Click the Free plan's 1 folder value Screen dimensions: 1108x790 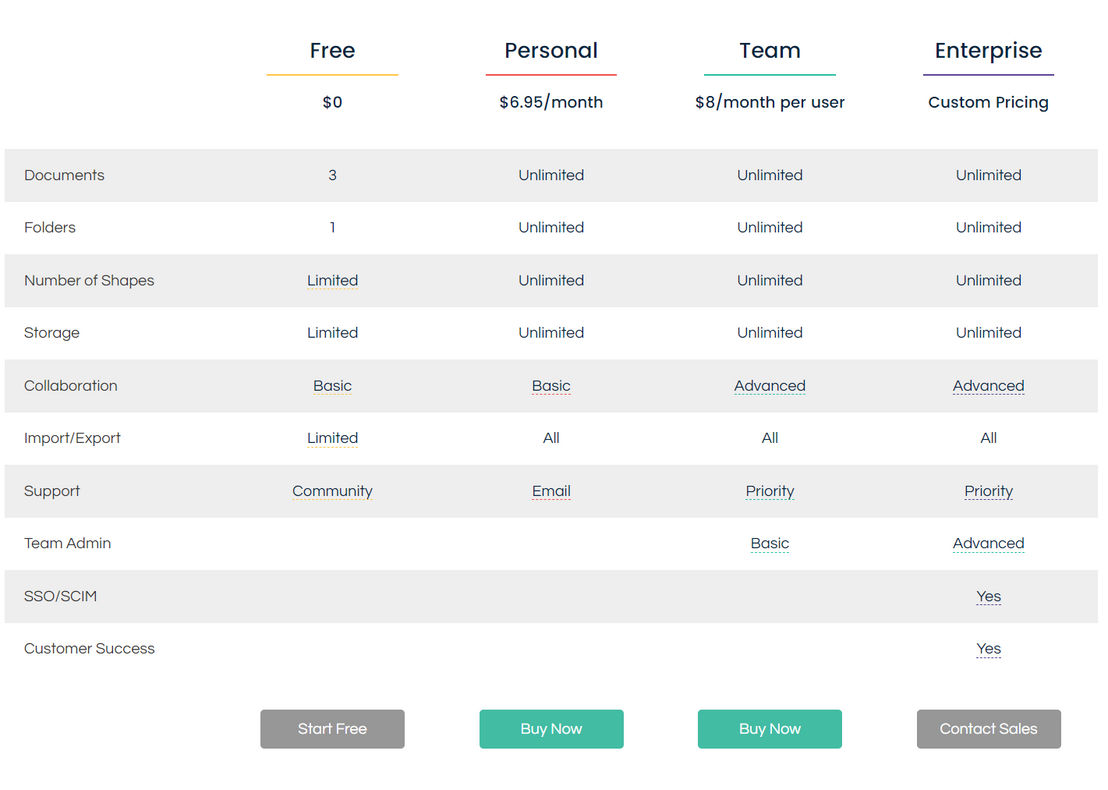click(332, 228)
